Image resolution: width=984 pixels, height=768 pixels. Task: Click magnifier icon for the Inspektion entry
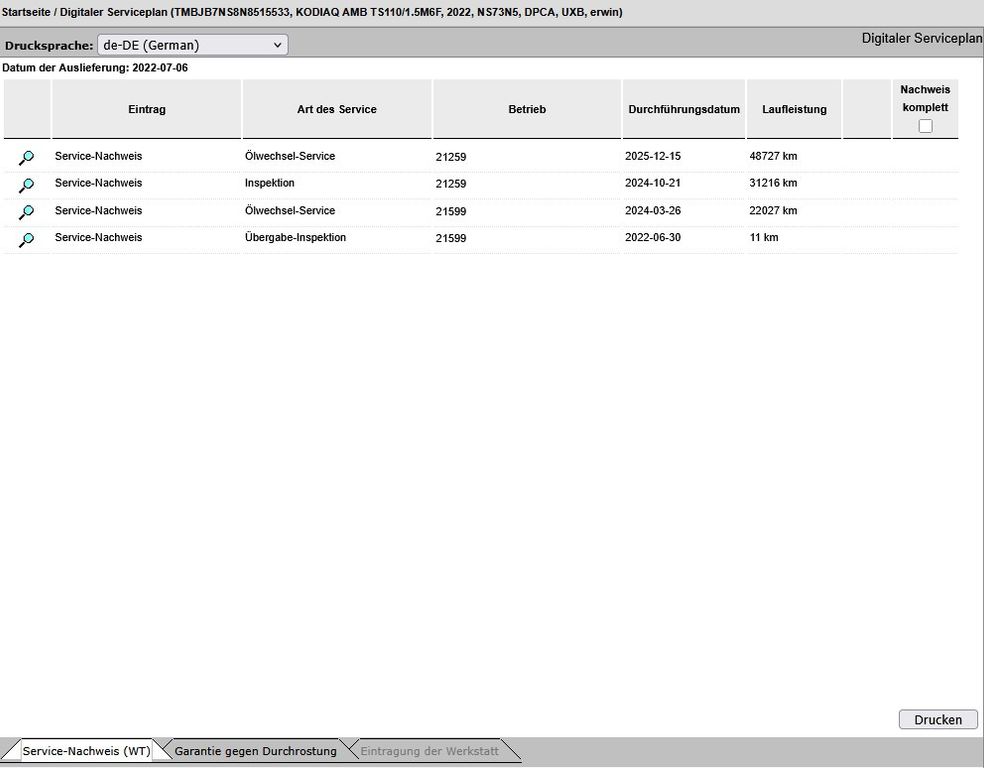coord(27,185)
